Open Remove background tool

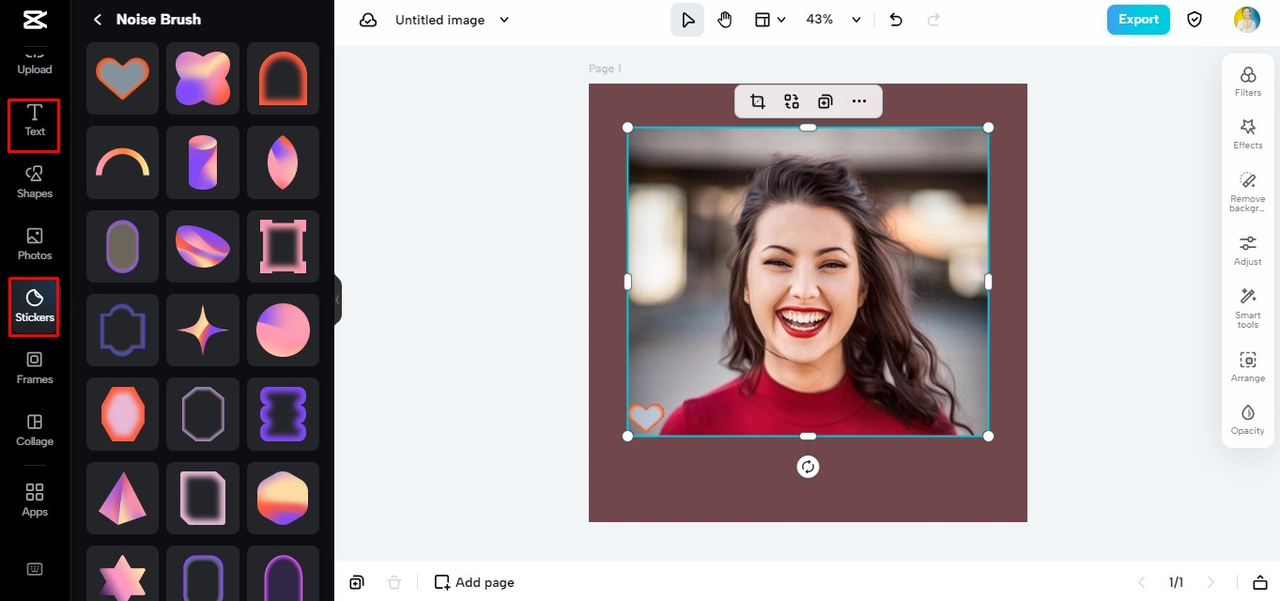(x=1247, y=191)
